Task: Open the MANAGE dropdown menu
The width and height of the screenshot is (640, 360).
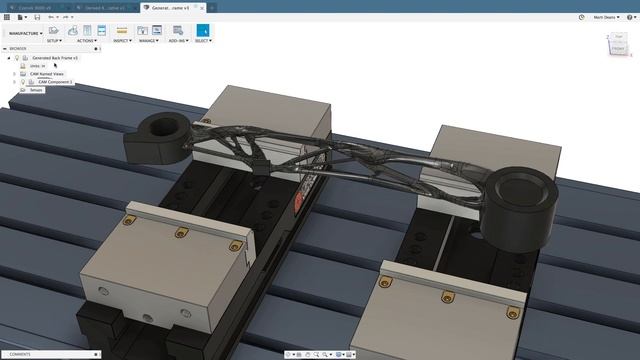Action: point(149,41)
